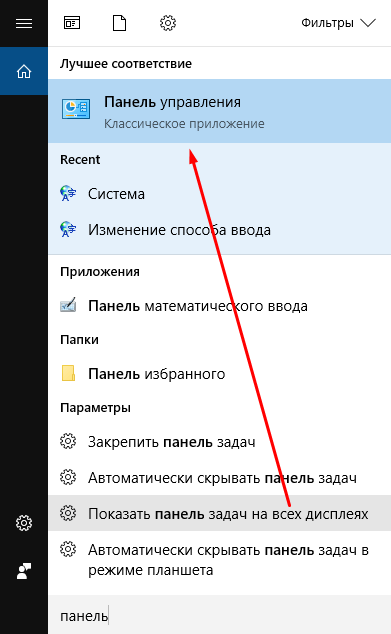Switch to the Documents filter icon

(x=119, y=23)
